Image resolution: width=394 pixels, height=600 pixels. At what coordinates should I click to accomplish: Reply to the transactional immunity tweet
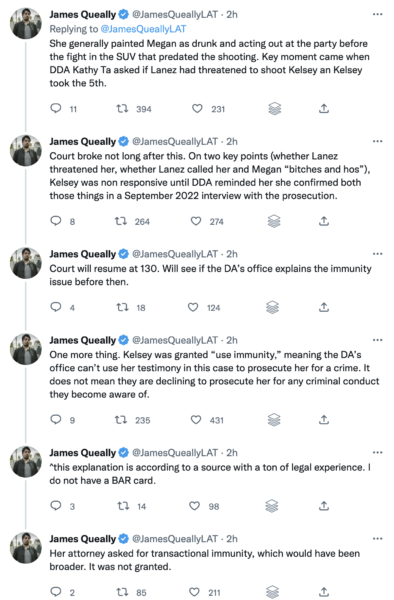56,592
